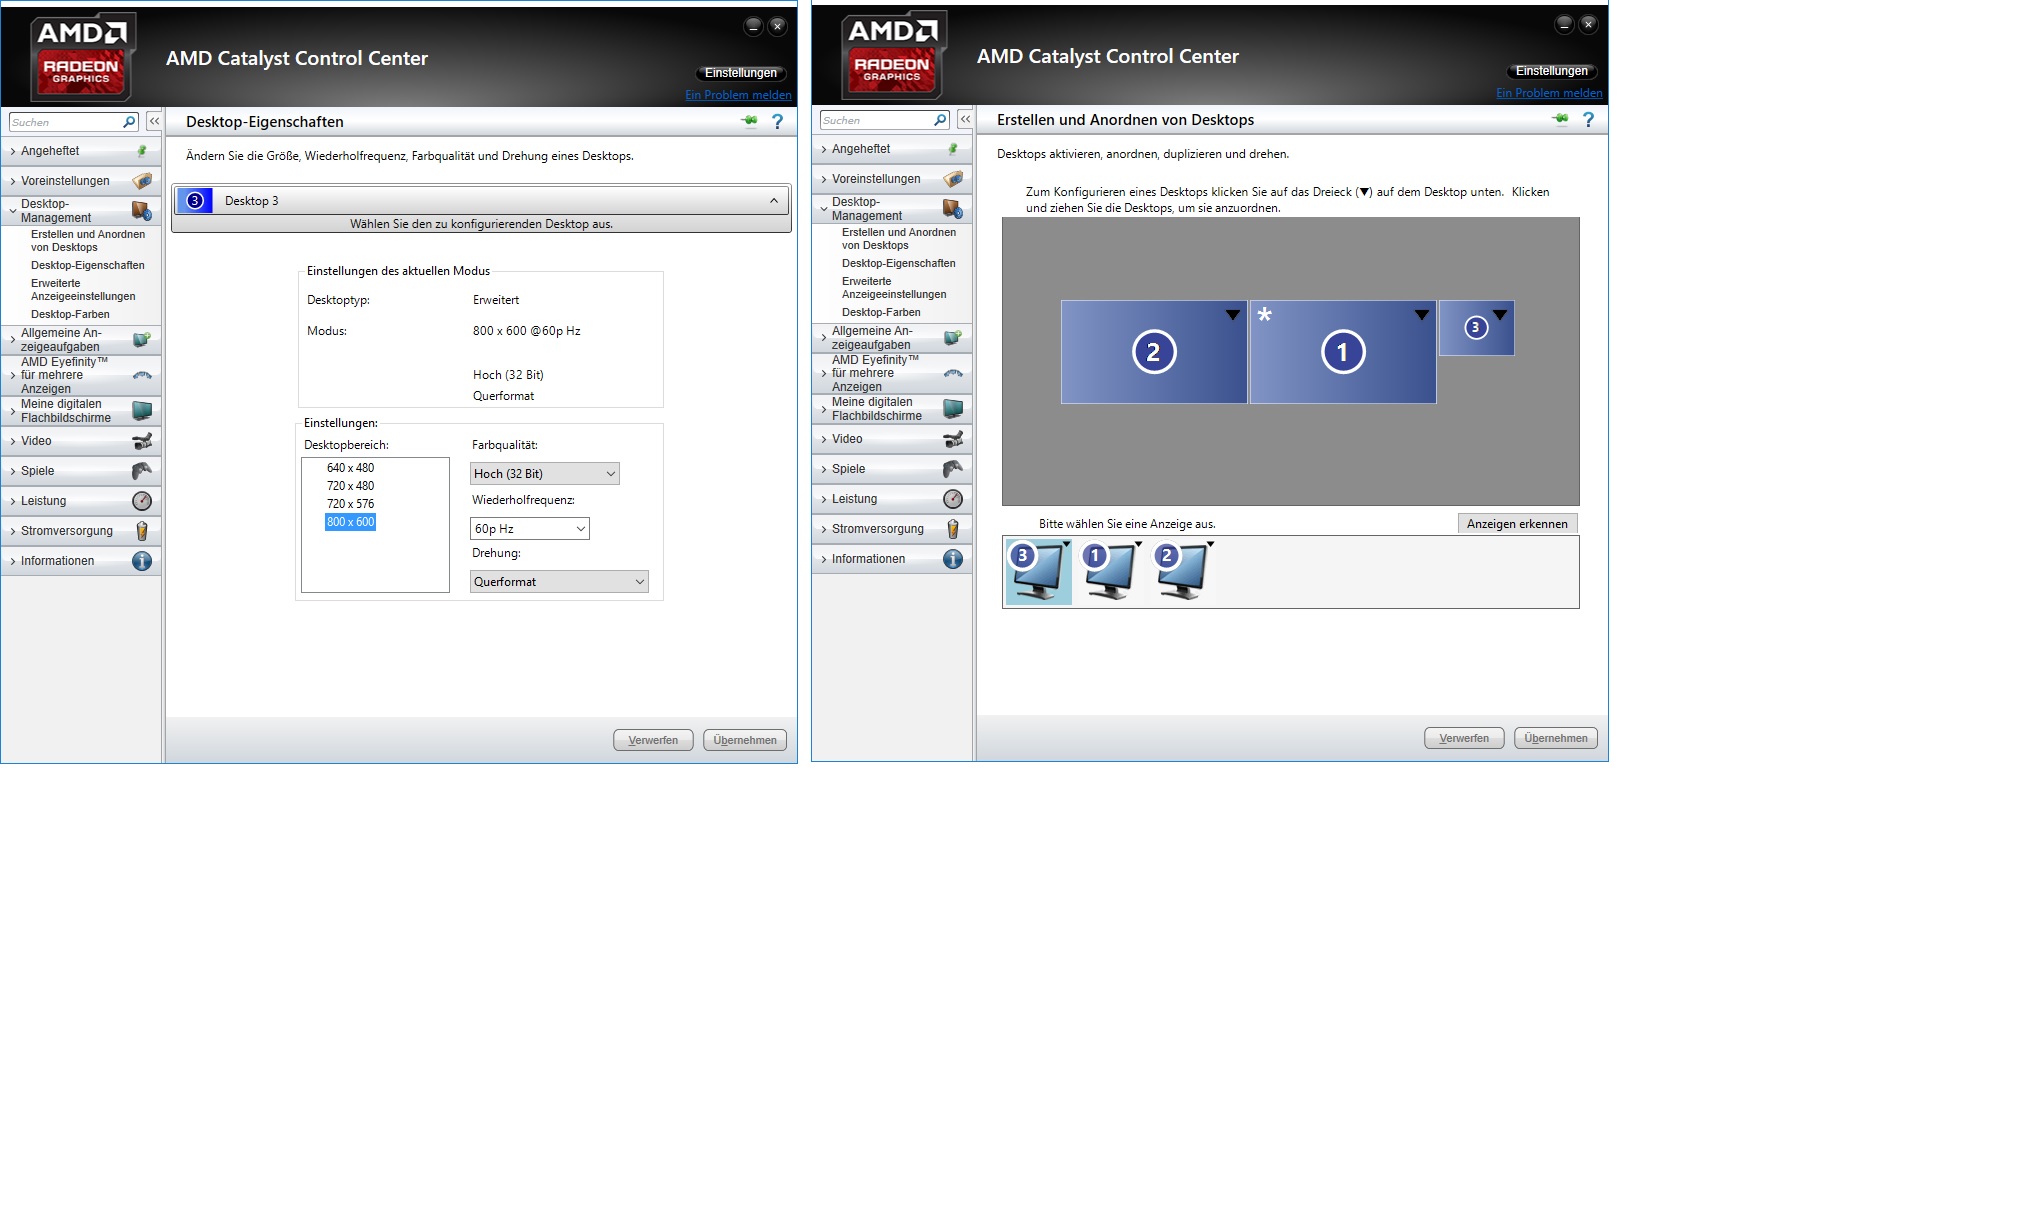Screen dimensions: 2036x1230
Task: Open the Drehung Querformat dropdown
Action: click(x=558, y=582)
